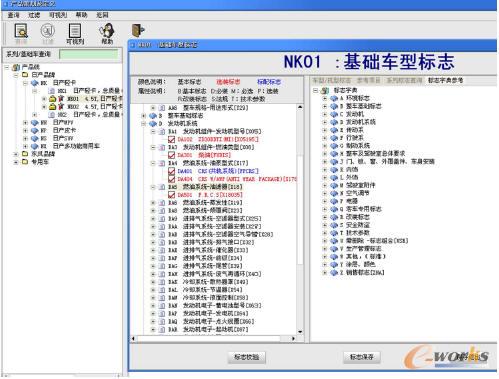This screenshot has width=499, height=379.
Task: Click the 标志字典 root icon in right panel
Action: point(324,90)
